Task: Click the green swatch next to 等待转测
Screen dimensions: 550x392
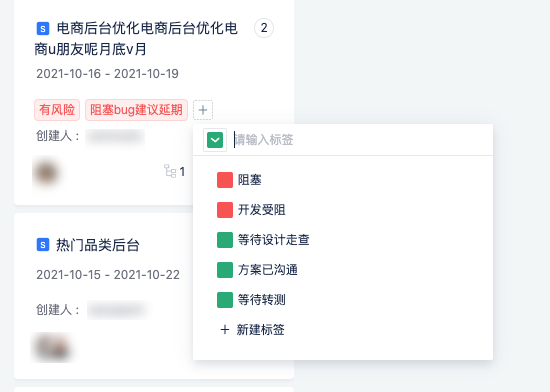Action: click(225, 300)
